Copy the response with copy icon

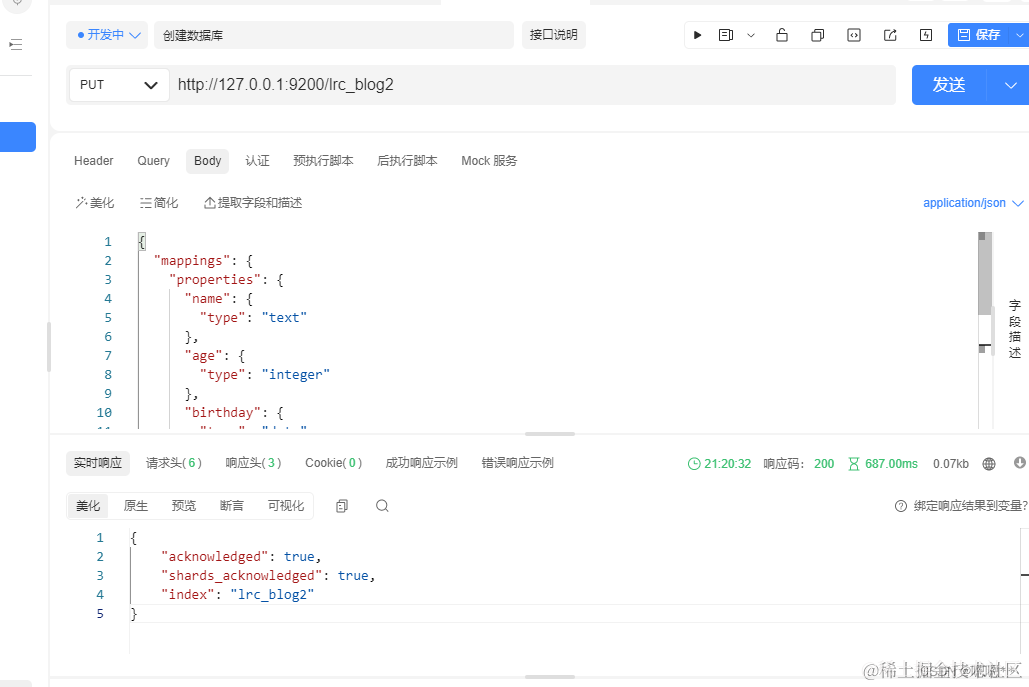(342, 506)
